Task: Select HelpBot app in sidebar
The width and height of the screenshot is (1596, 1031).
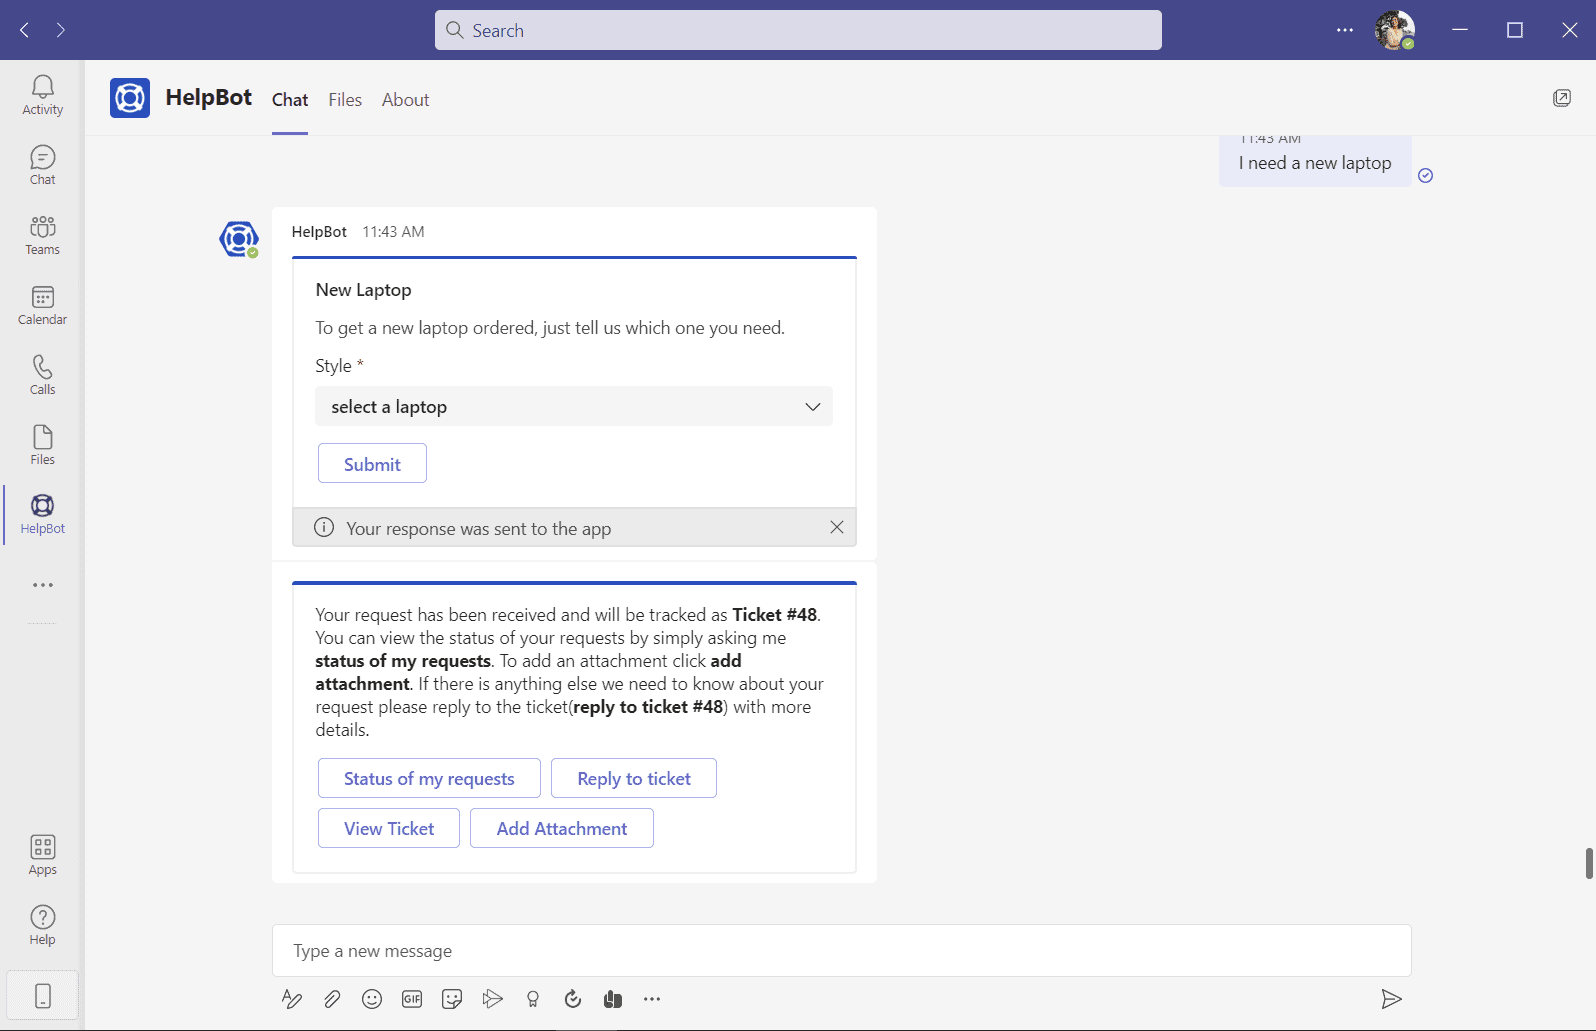Action: (x=42, y=515)
